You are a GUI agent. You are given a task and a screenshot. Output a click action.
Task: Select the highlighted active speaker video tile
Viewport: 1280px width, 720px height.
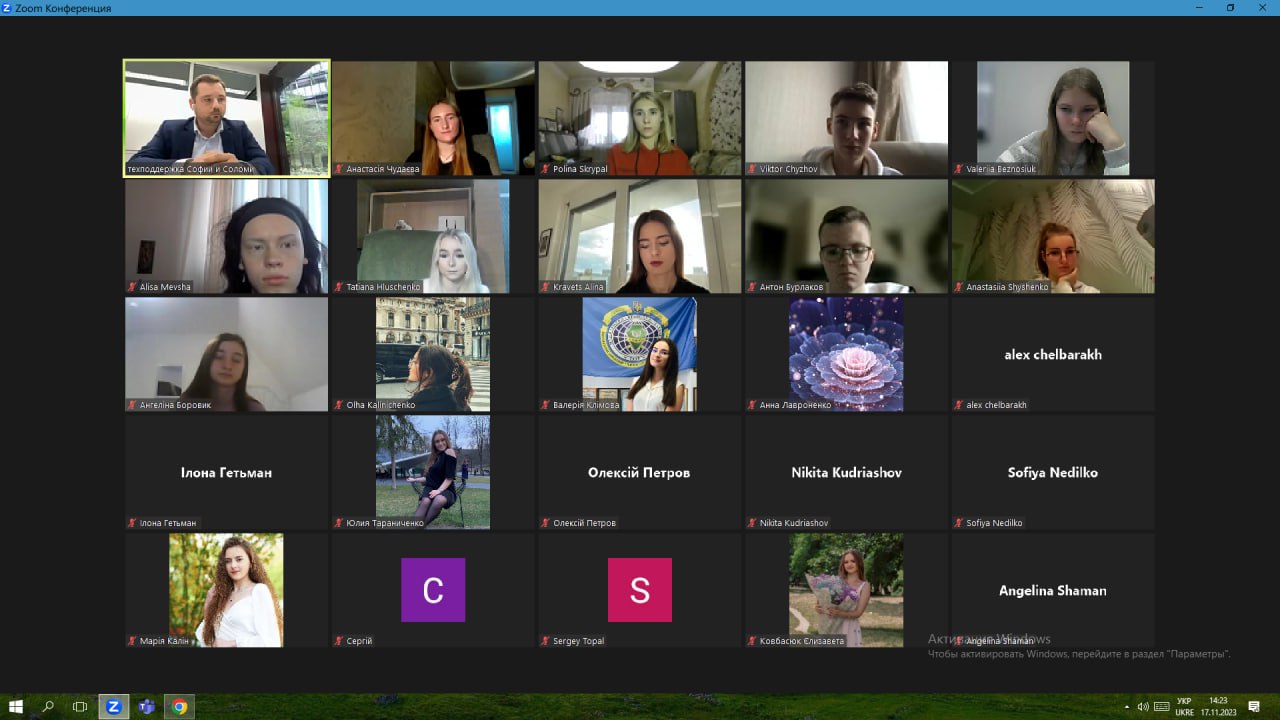226,118
